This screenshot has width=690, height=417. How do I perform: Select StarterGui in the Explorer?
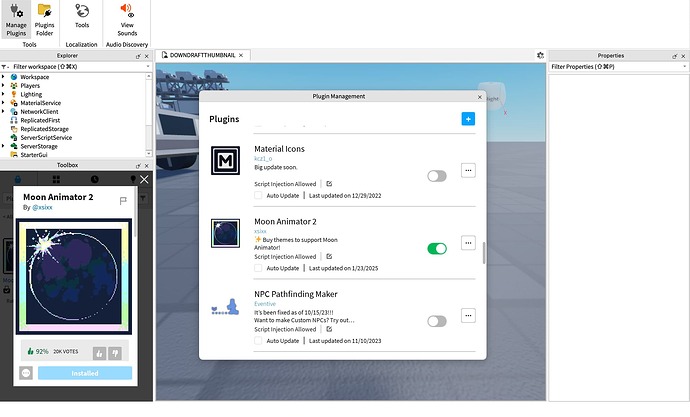[x=33, y=154]
